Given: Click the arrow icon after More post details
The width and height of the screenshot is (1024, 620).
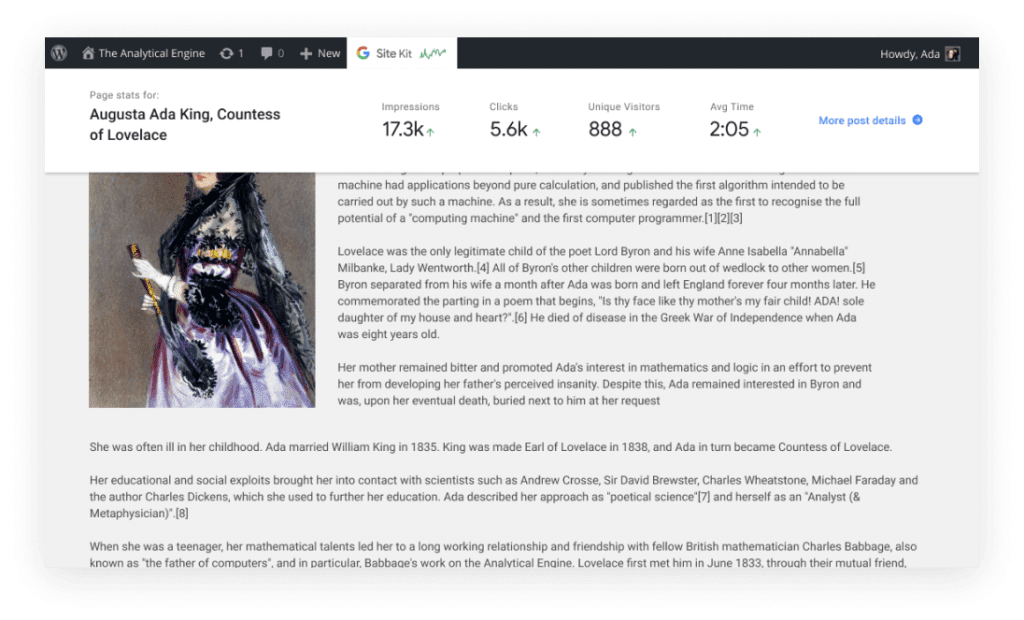Looking at the screenshot, I should tap(917, 121).
